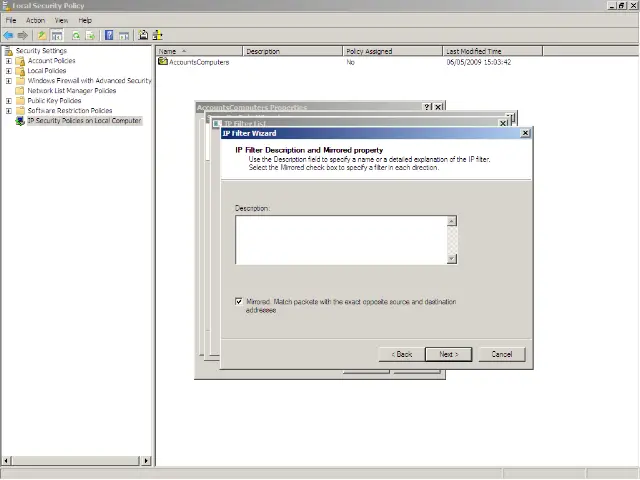Open the View menu

coord(62,20)
